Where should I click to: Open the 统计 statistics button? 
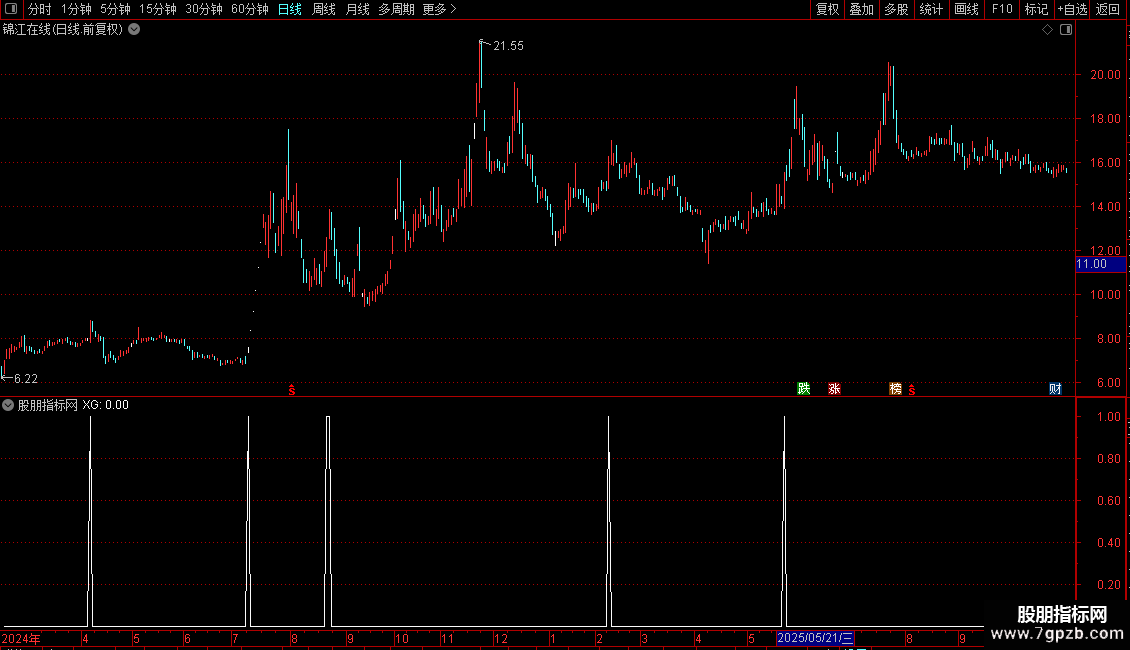(x=930, y=9)
